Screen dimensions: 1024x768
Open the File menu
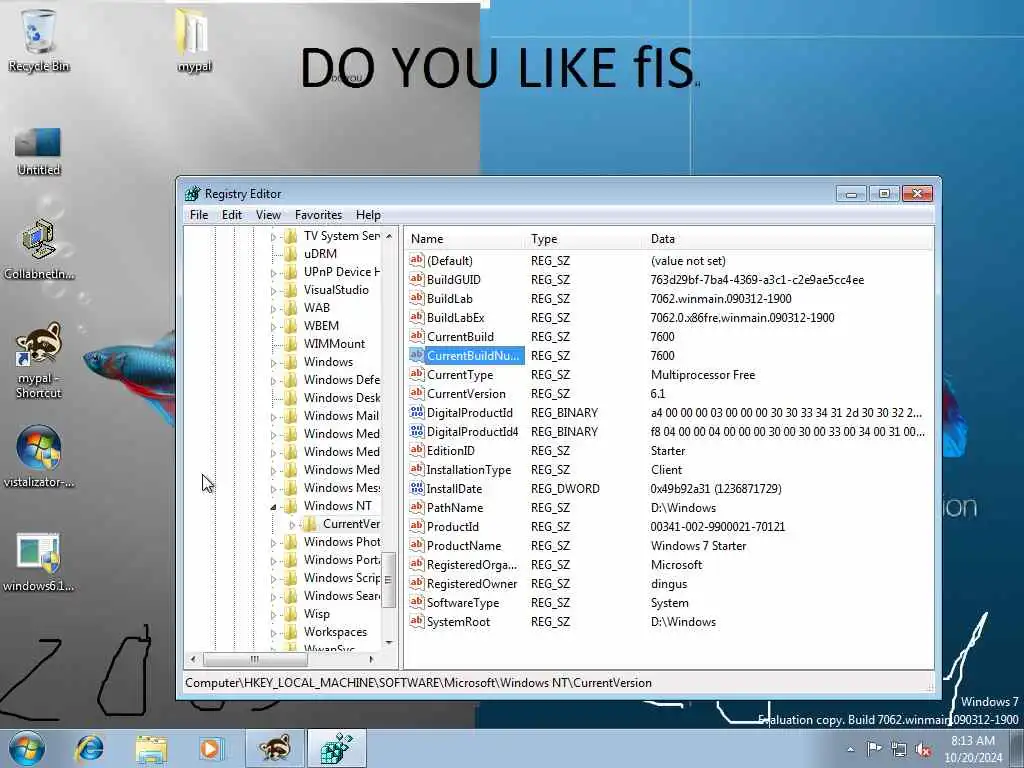click(x=199, y=215)
